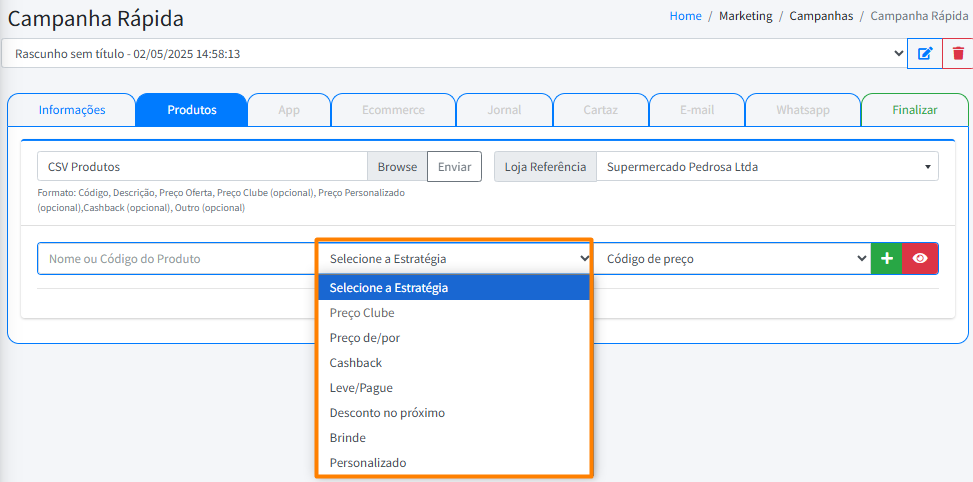Toggle the red eye preview button
973x482 pixels.
point(920,258)
